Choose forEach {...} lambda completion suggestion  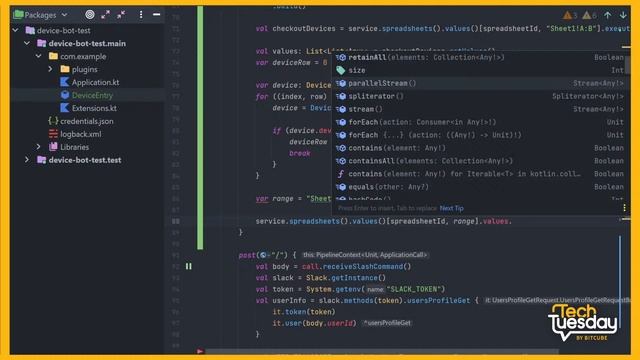[x=479, y=135]
